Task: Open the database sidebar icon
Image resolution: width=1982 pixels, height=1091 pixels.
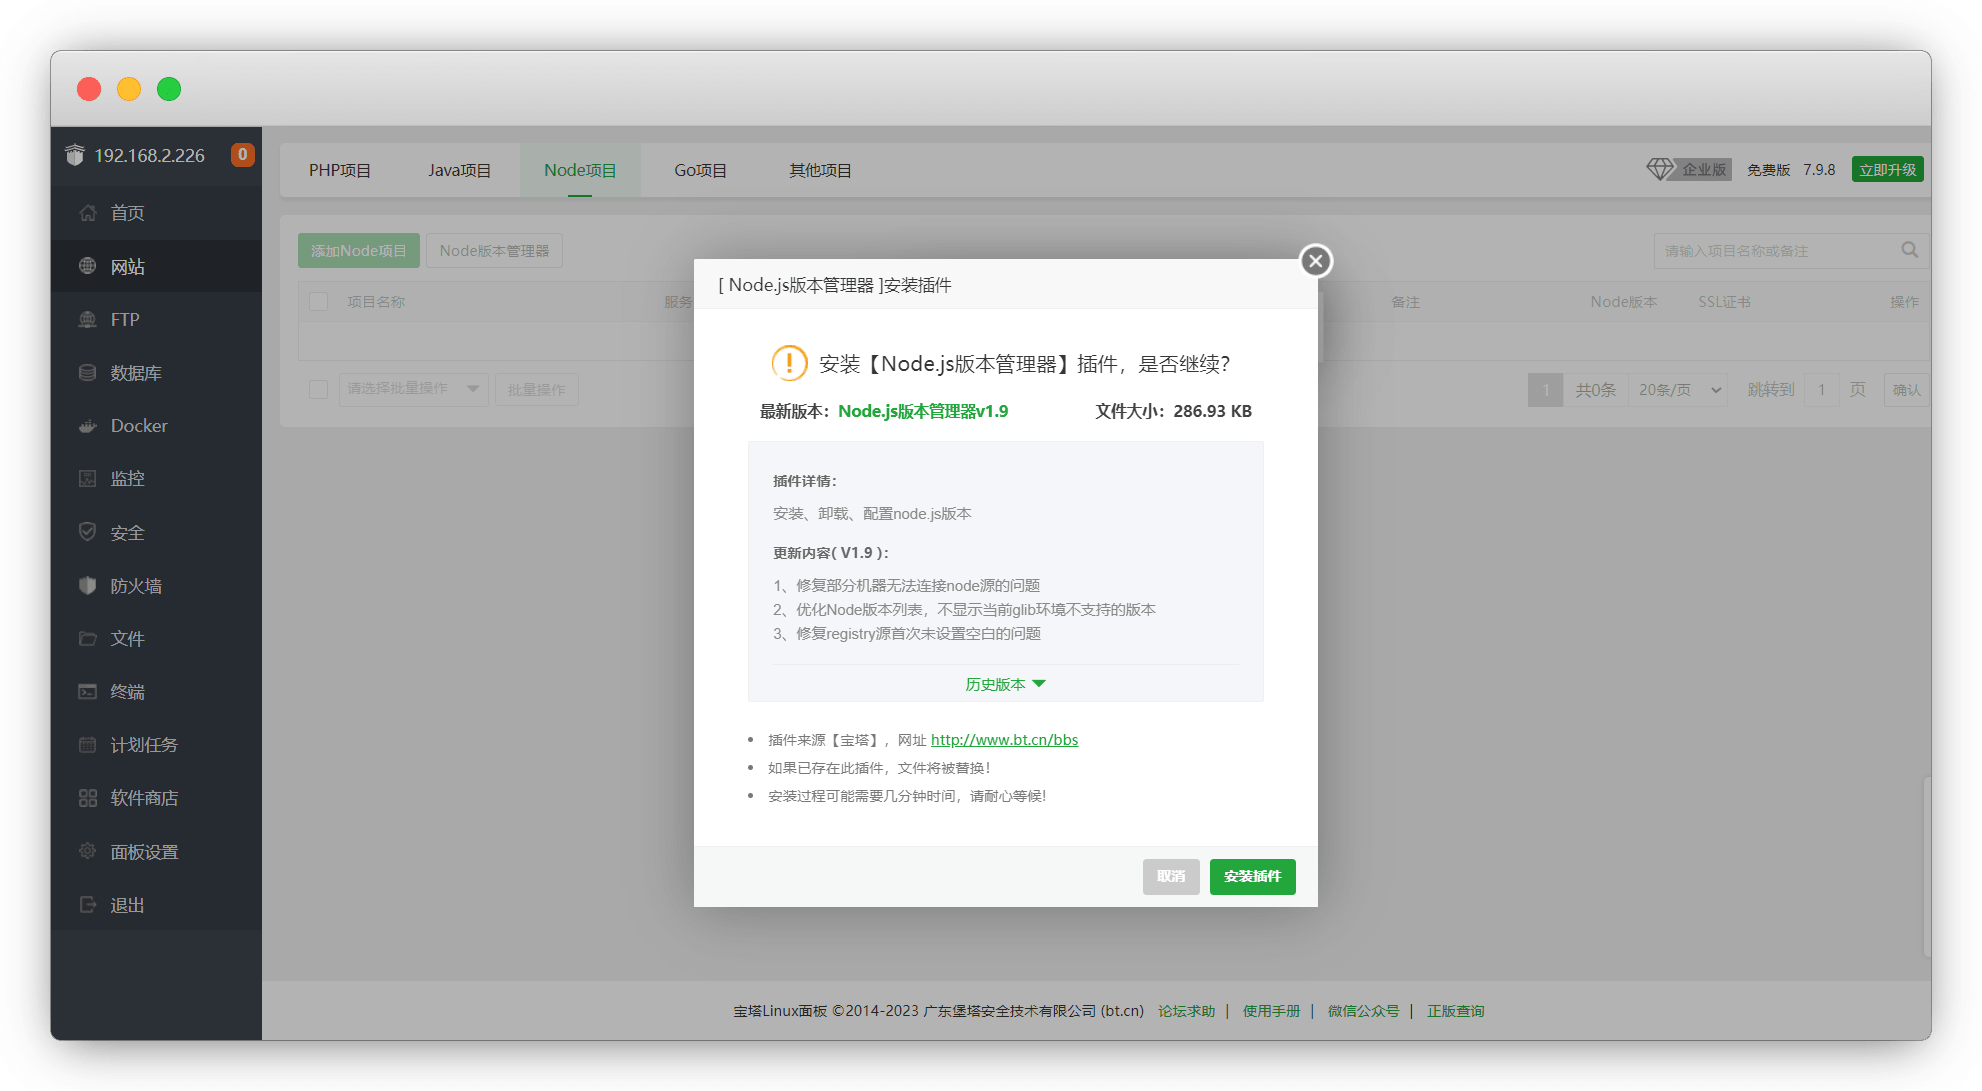Action: tap(88, 373)
